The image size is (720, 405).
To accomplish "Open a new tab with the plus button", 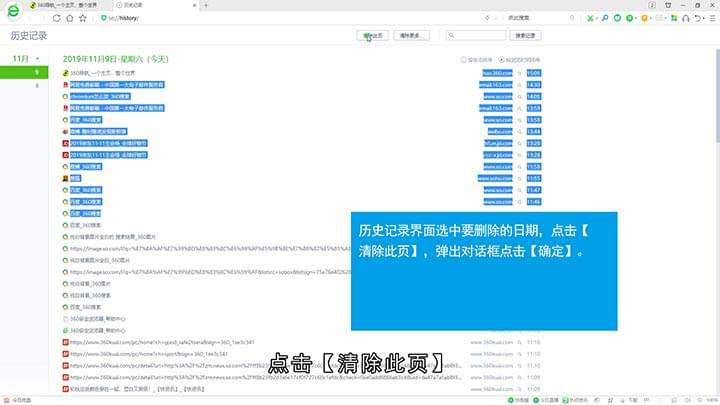I will click(x=206, y=5).
